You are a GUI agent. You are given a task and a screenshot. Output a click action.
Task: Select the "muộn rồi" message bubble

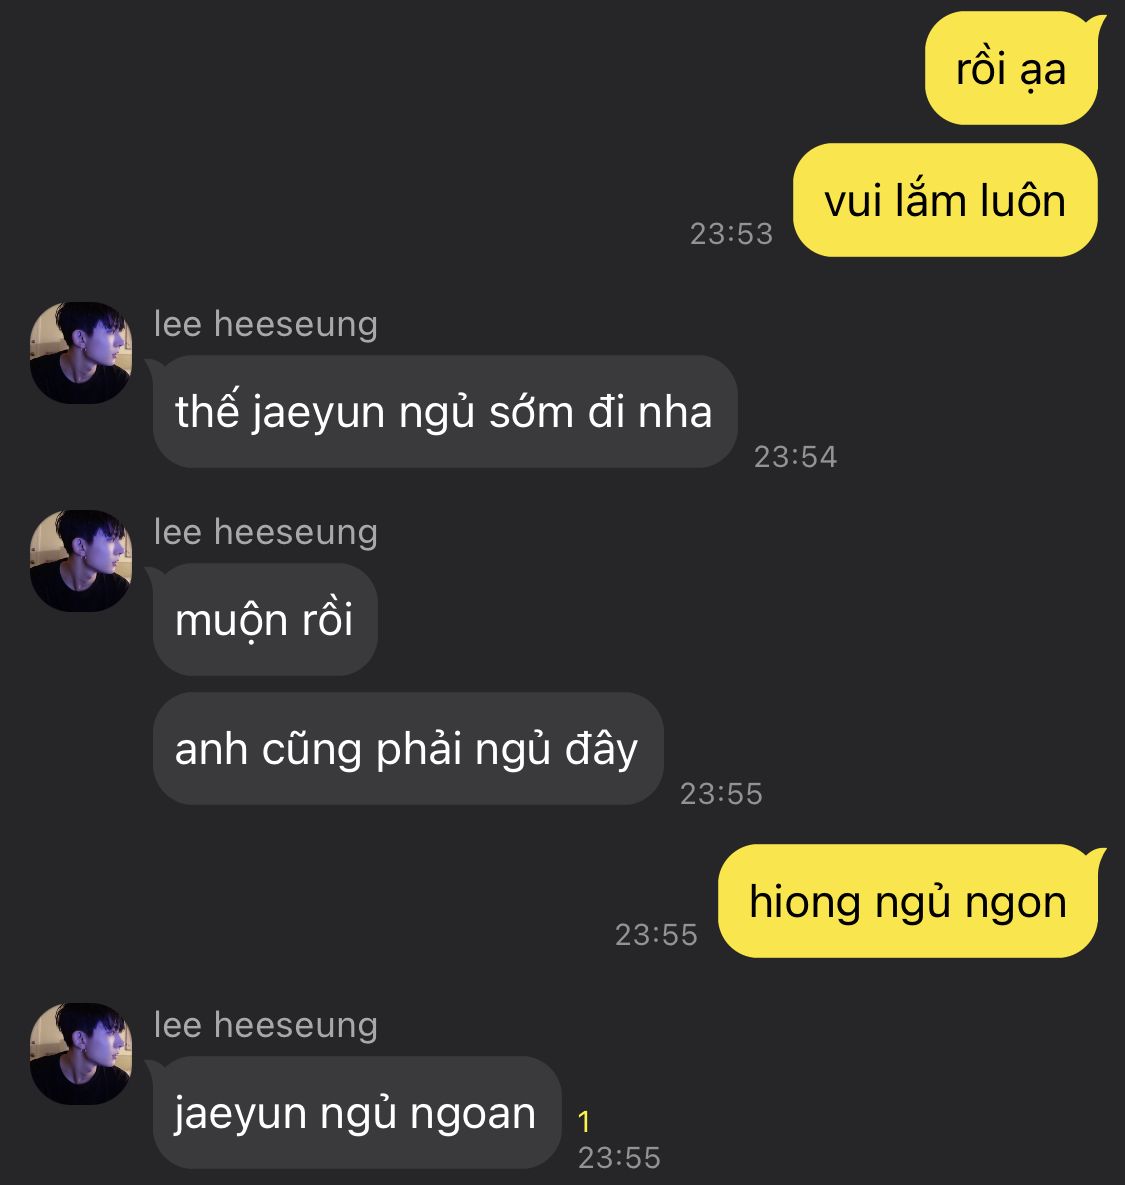pyautogui.click(x=264, y=619)
